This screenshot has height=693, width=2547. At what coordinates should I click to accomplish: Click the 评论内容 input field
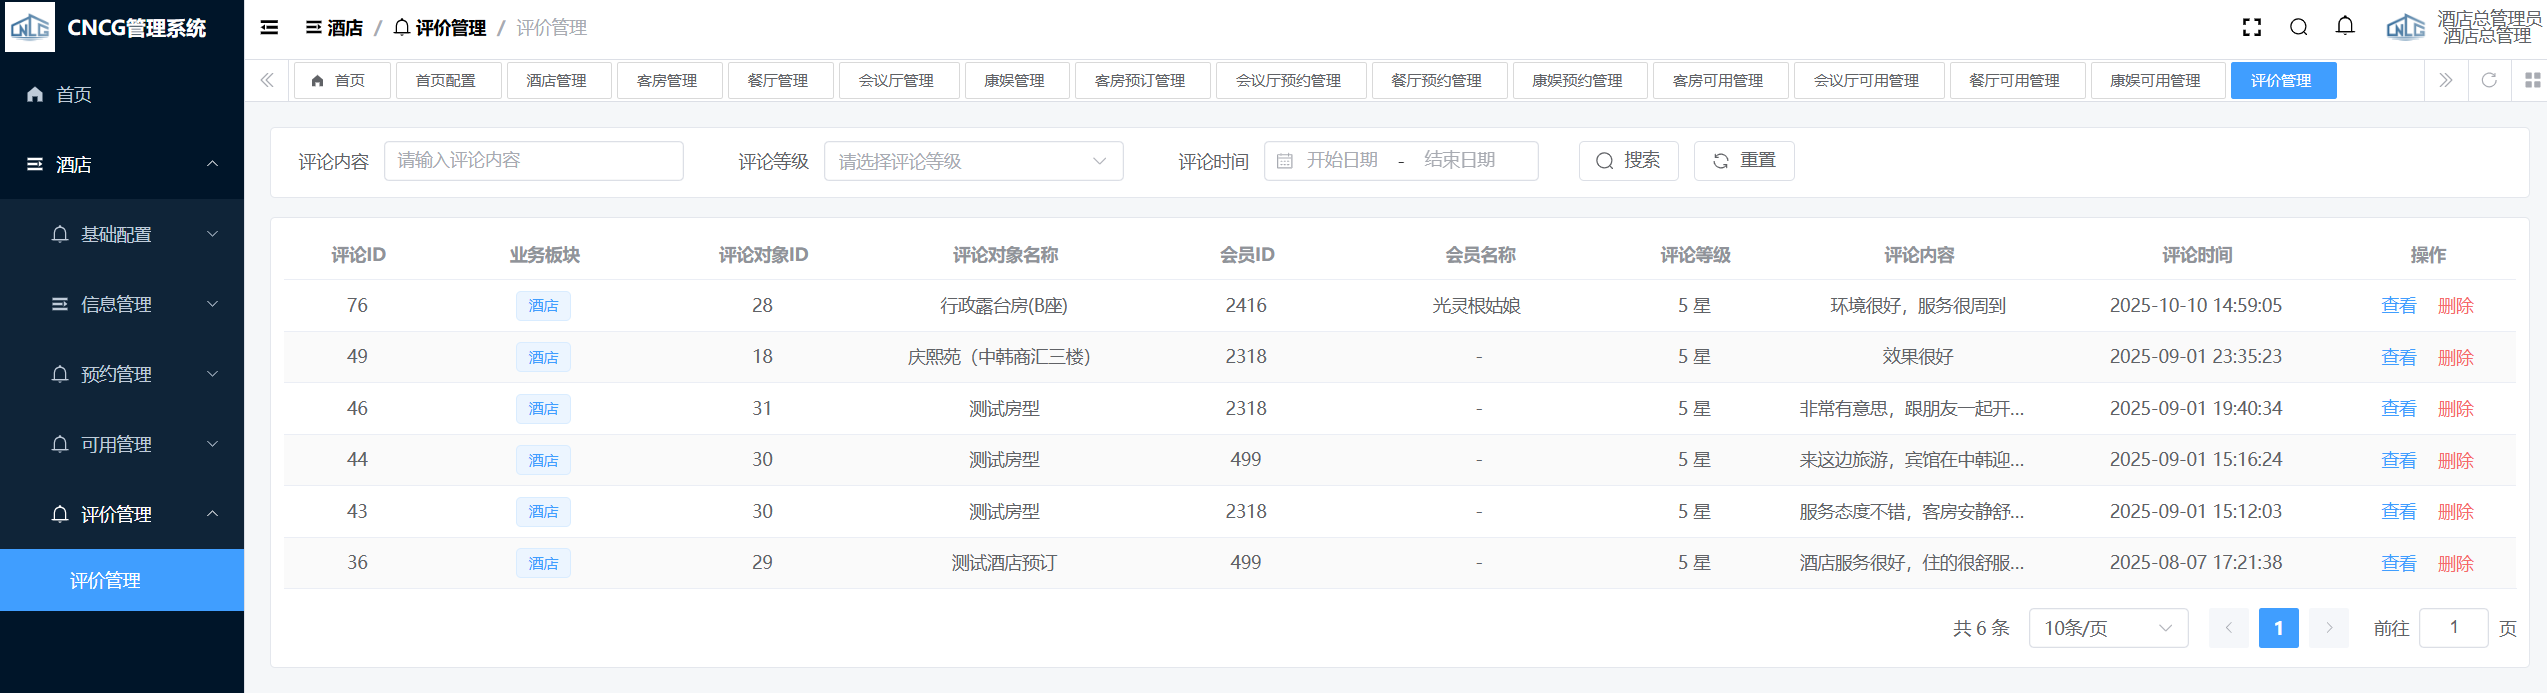click(533, 161)
